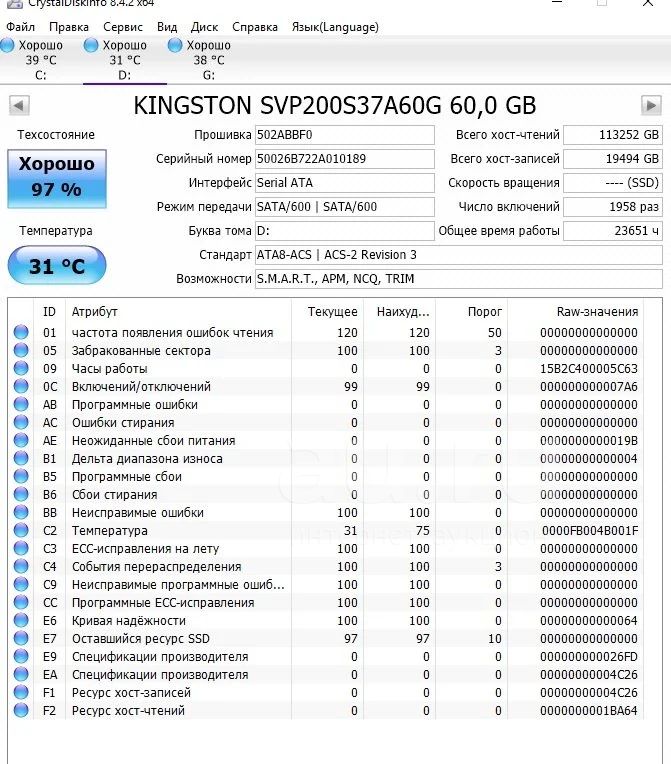The width and height of the screenshot is (671, 764).
Task: Click status icon for attribute 01 read errors
Action: (x=21, y=332)
